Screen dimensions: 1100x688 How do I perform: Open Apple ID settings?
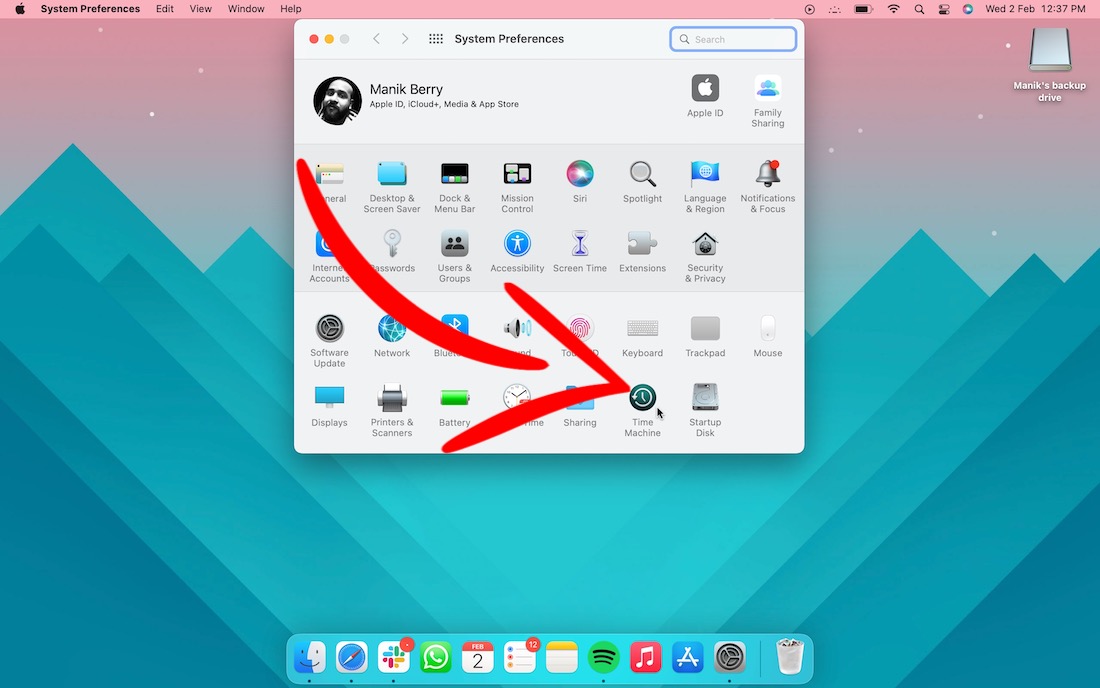point(705,88)
